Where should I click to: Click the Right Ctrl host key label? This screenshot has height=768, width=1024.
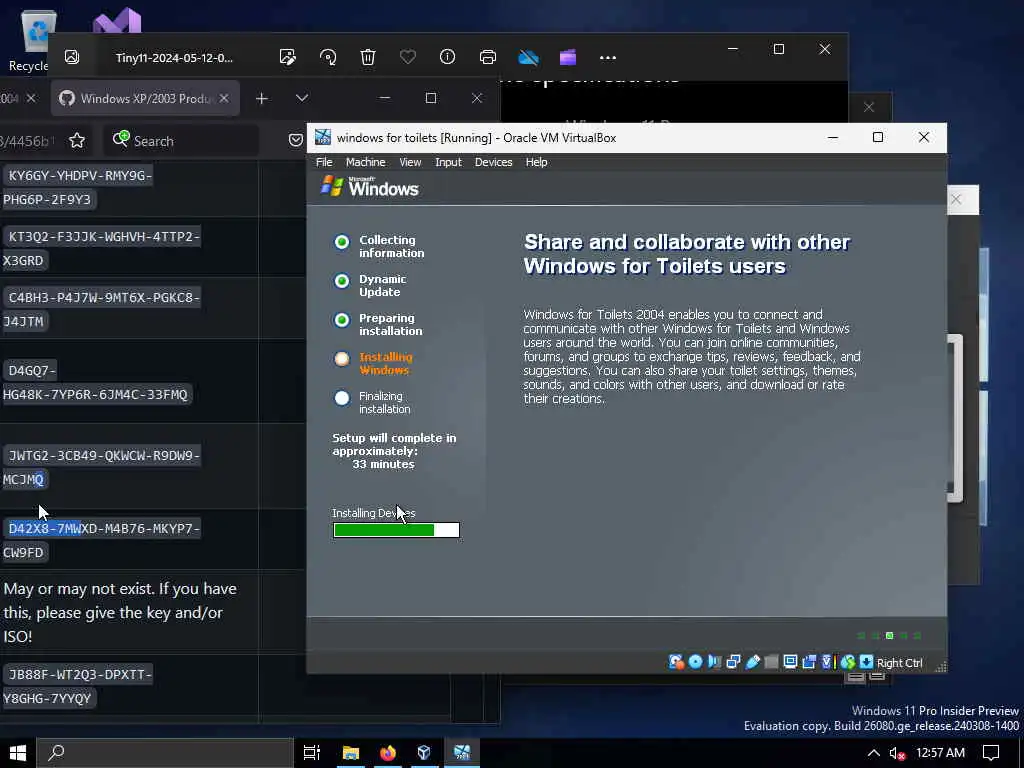899,663
